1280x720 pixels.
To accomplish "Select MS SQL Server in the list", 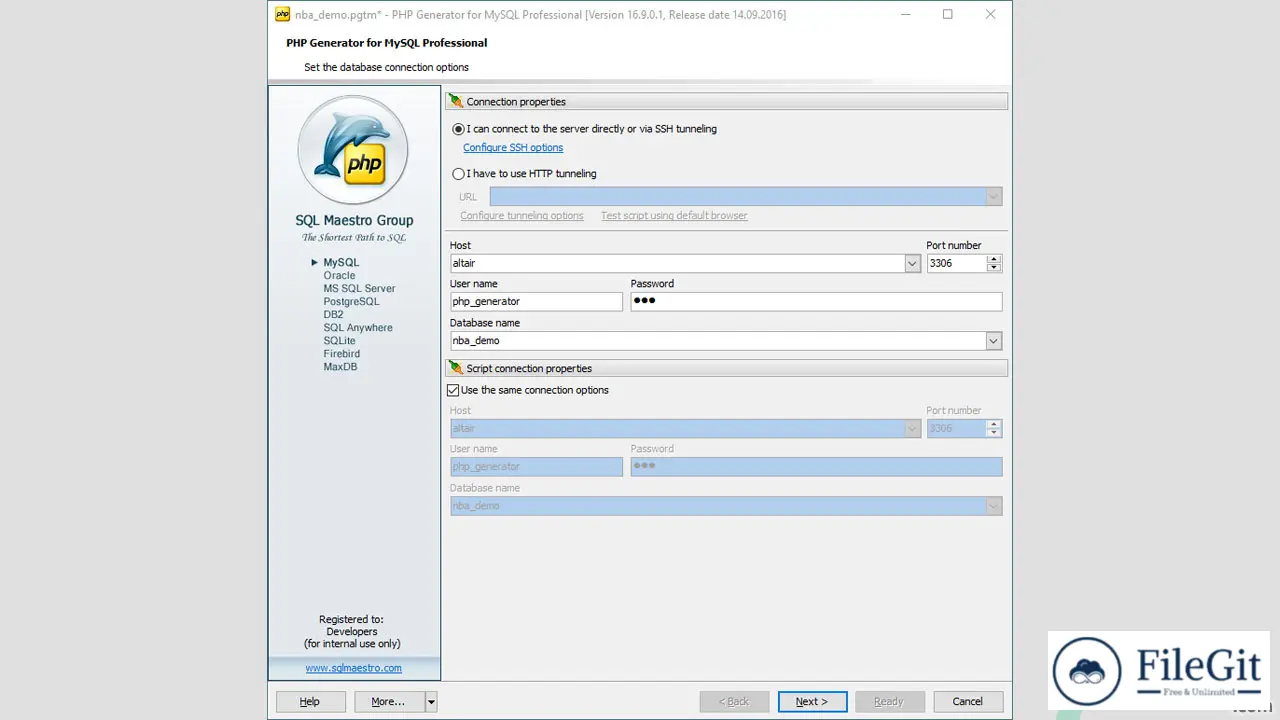I will pyautogui.click(x=359, y=288).
